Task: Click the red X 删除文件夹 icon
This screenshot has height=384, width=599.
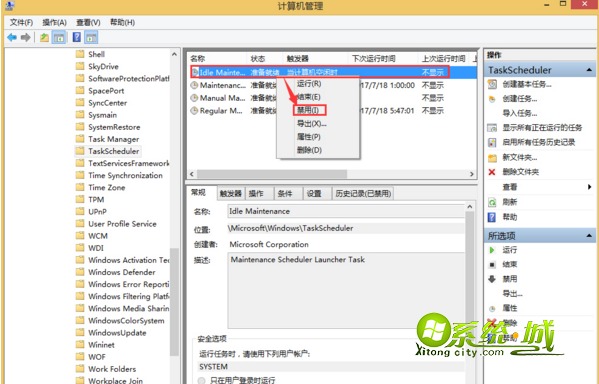Action: pos(492,172)
